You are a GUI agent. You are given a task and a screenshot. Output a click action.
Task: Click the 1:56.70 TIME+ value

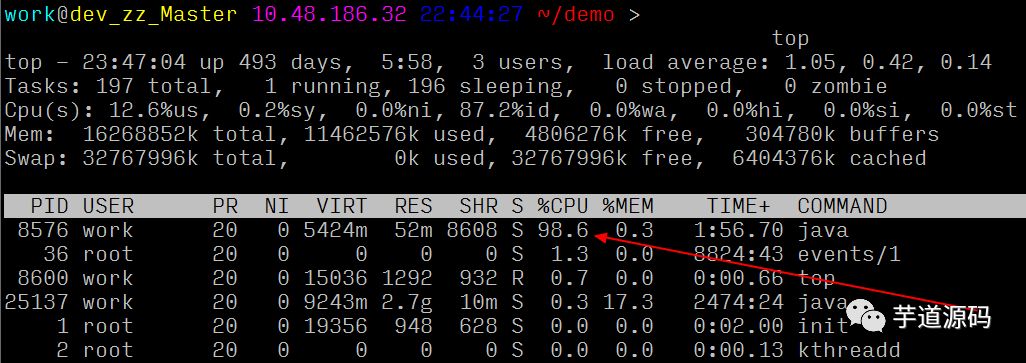pos(738,230)
